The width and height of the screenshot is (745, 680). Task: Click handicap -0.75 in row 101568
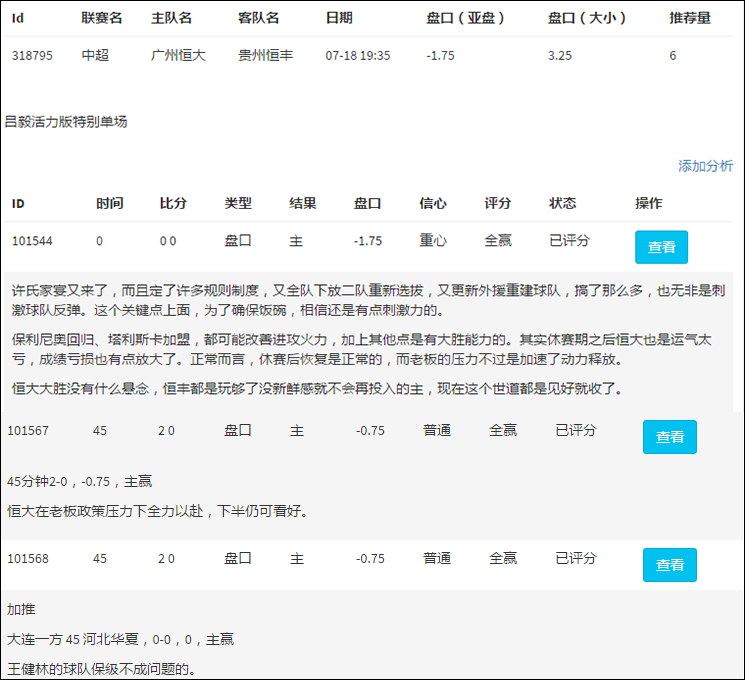370,558
